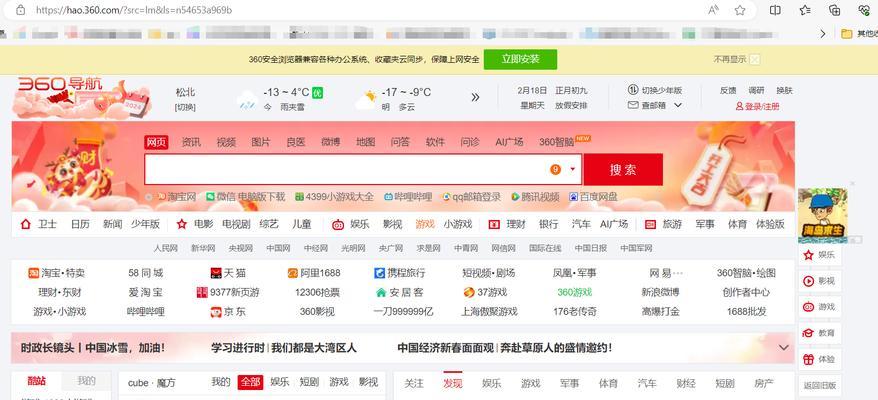This screenshot has height=400, width=878.
Task: Select the 360智脑 search tab
Action: click(557, 142)
